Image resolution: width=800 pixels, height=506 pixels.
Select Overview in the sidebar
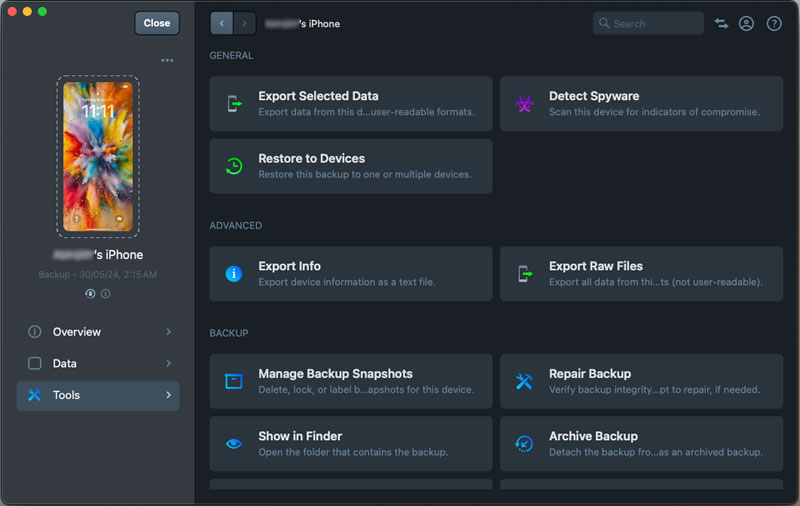(x=98, y=332)
